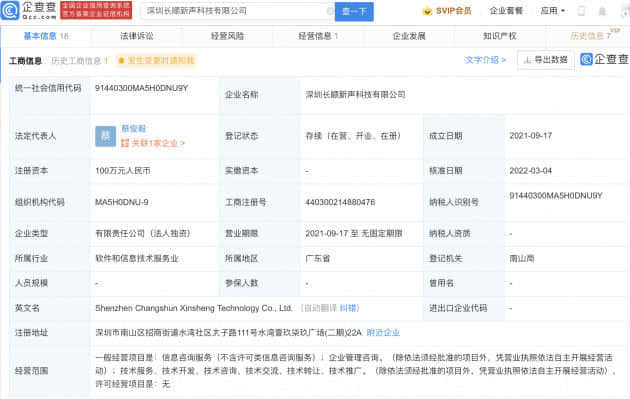The image size is (630, 399).
Task: Open the legal representative name link
Action: tap(133, 129)
